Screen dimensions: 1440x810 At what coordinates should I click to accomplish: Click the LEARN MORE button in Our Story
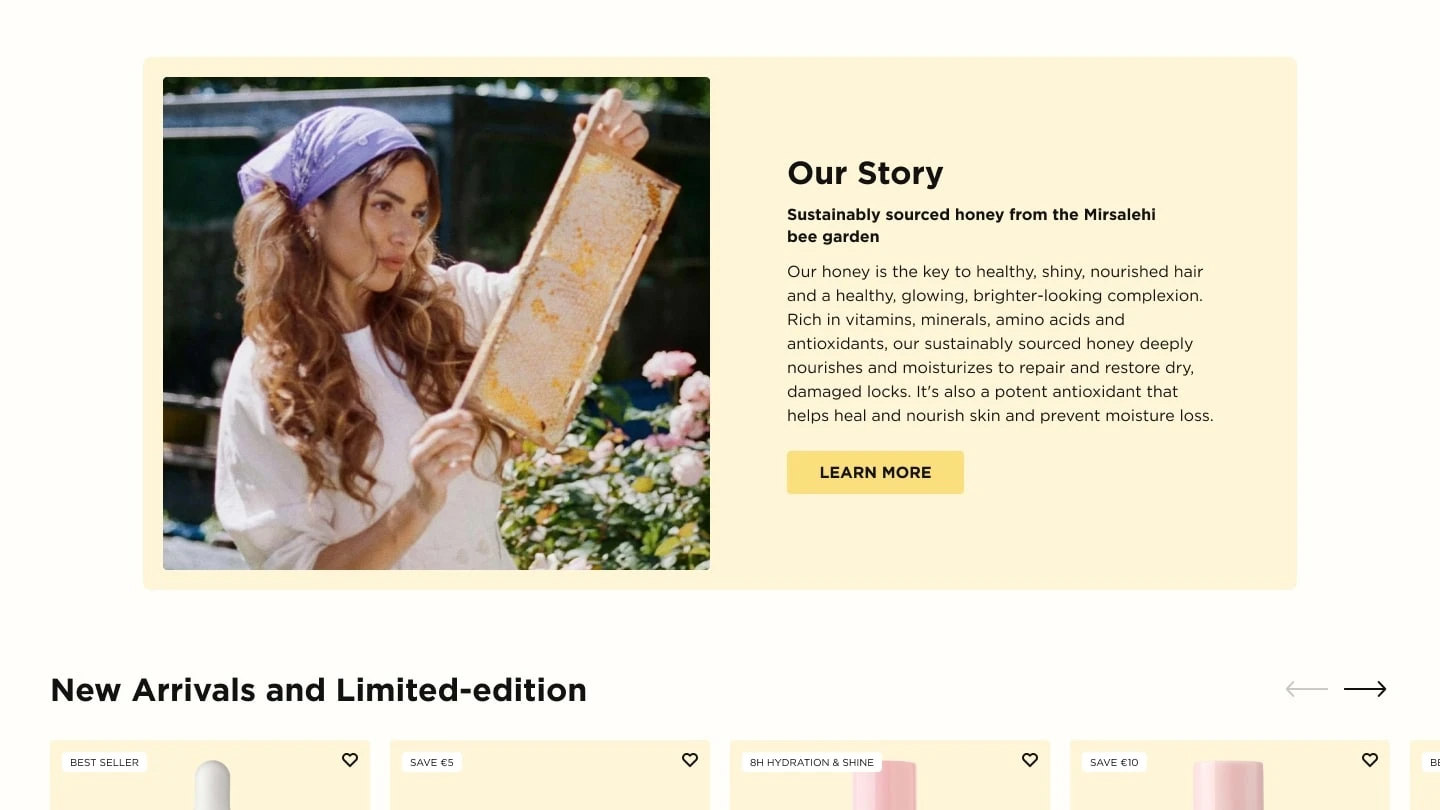click(x=875, y=472)
